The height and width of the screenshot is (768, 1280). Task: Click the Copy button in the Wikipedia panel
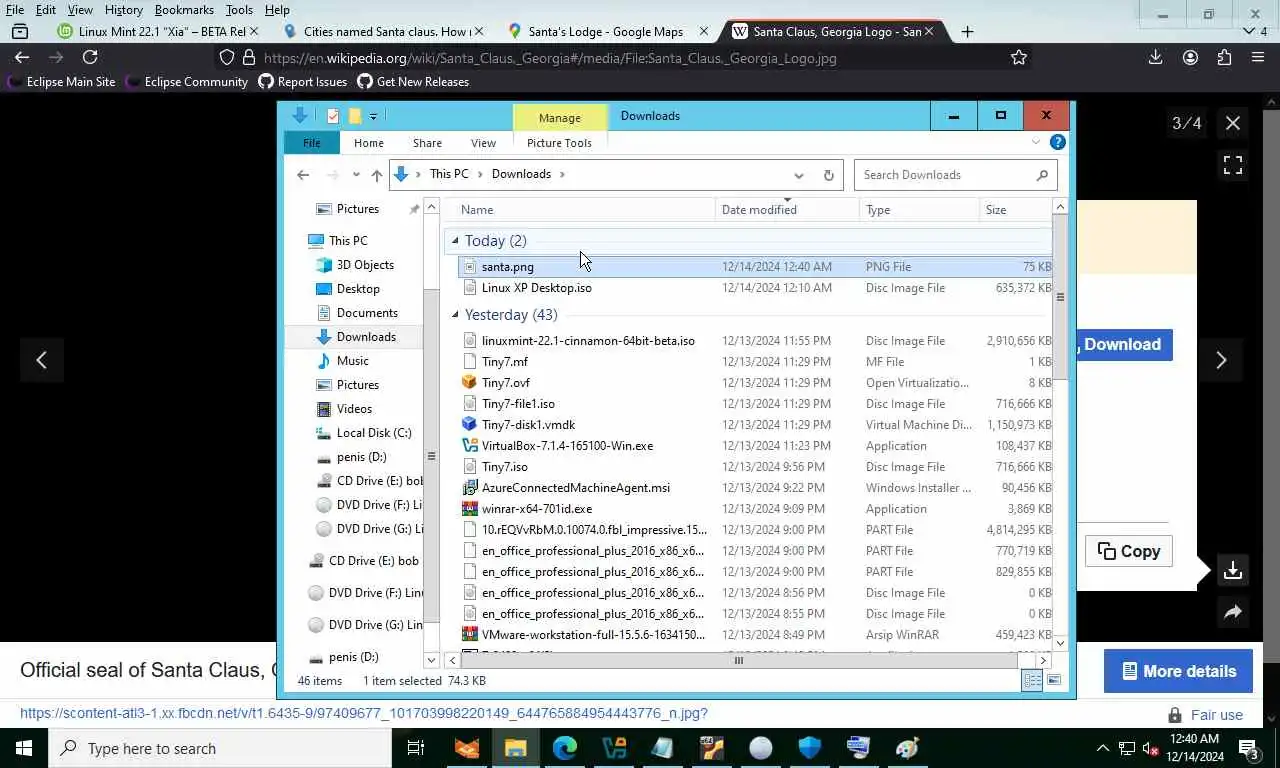(x=1128, y=551)
